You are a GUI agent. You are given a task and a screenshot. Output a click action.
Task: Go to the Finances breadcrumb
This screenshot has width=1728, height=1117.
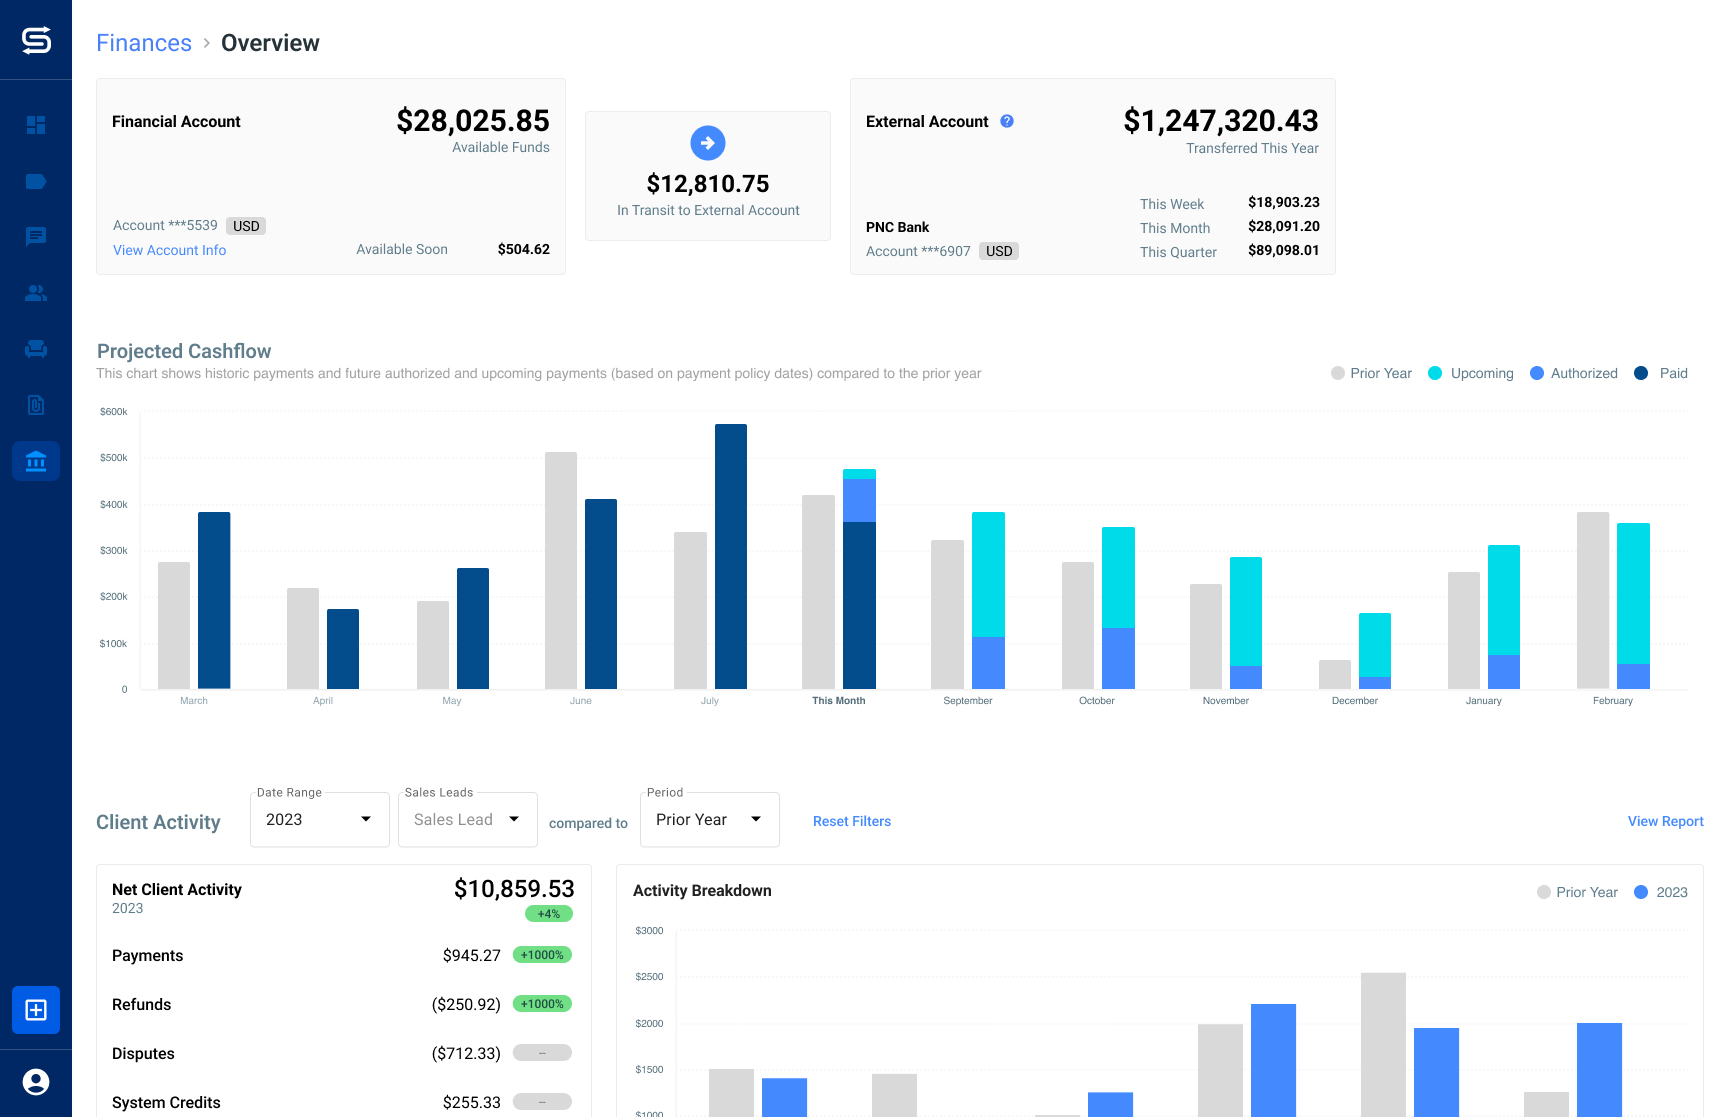144,43
